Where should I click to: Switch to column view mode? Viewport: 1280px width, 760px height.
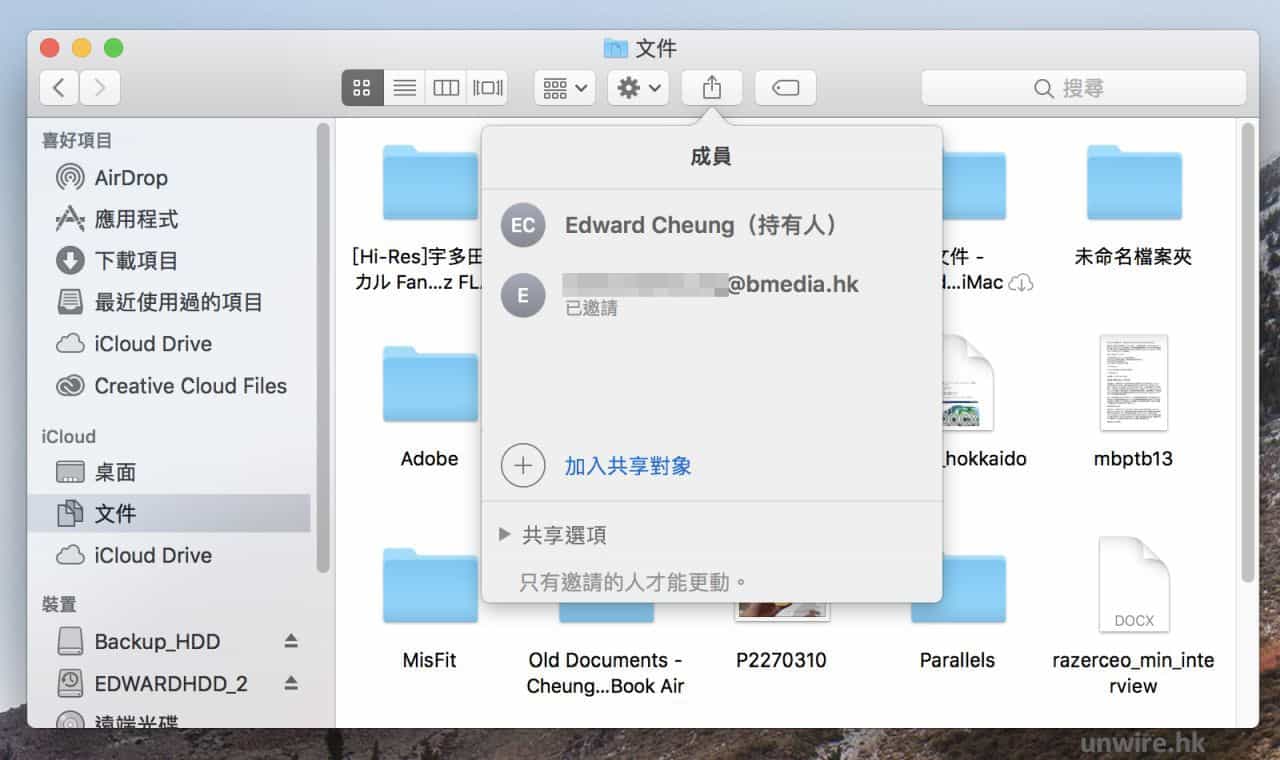coord(446,88)
